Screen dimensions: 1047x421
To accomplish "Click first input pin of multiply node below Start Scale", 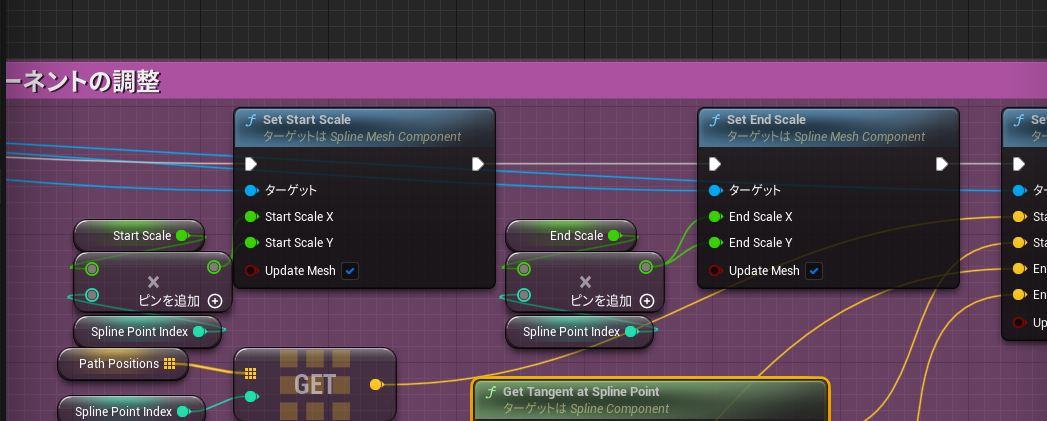I will click(92, 269).
